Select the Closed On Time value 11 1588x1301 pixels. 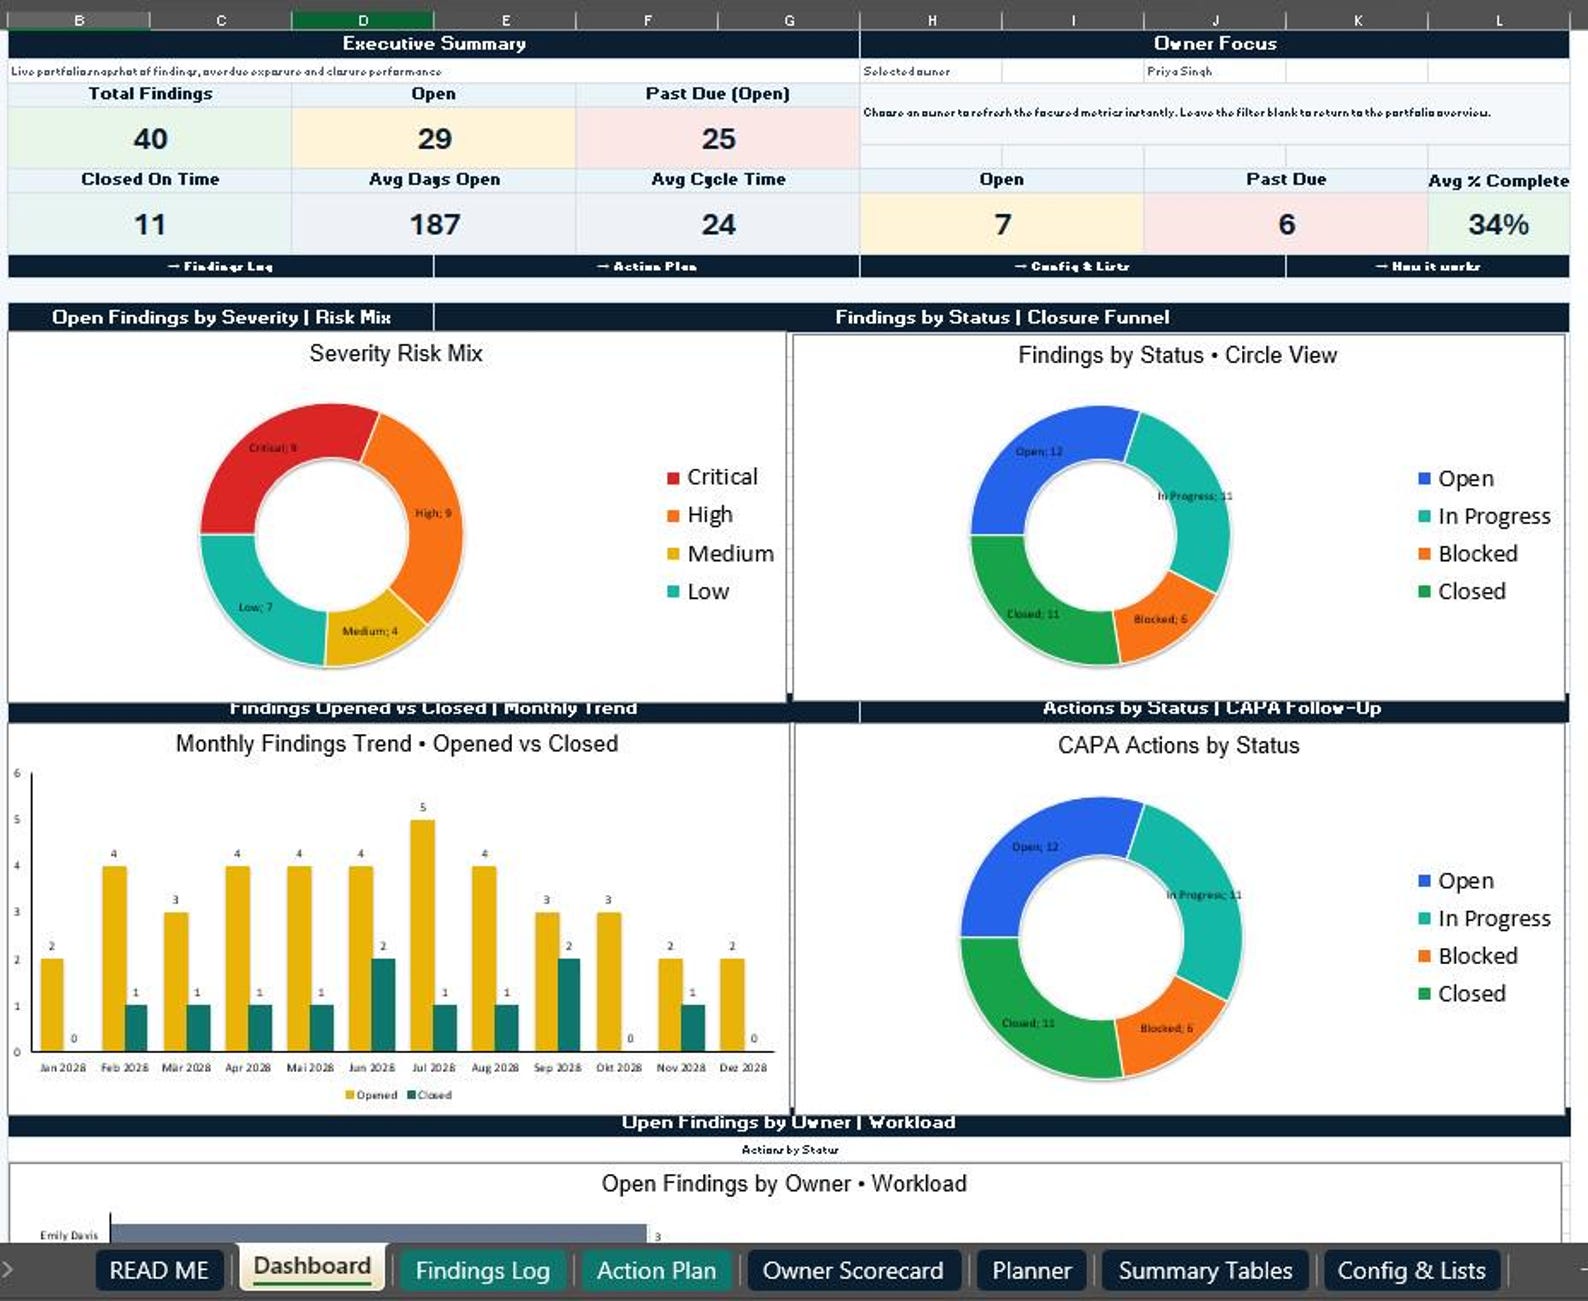(150, 224)
